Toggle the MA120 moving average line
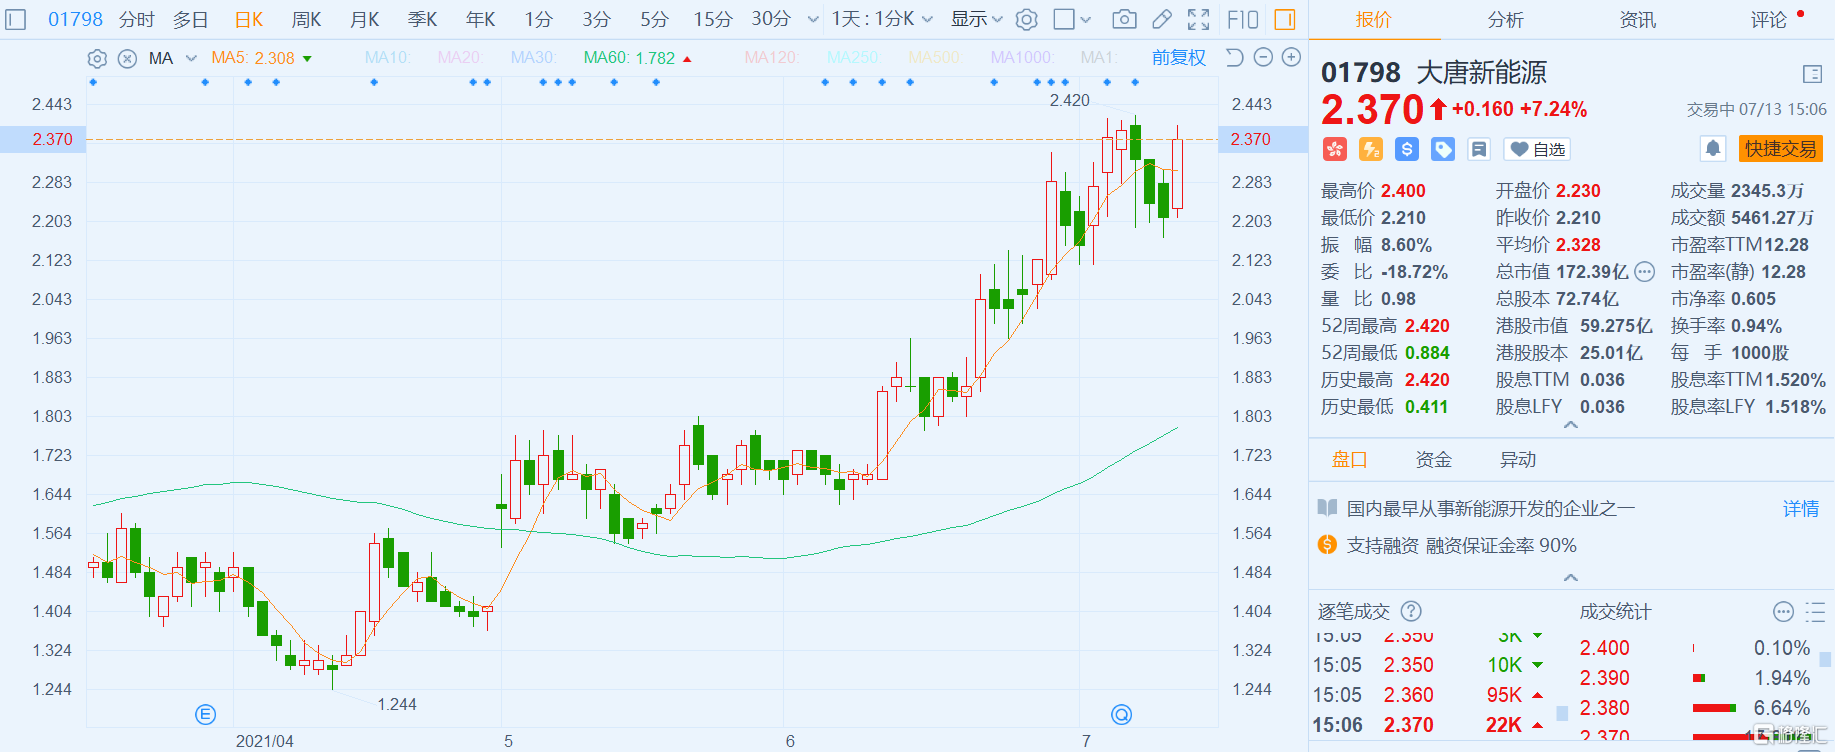Image resolution: width=1835 pixels, height=752 pixels. pyautogui.click(x=772, y=58)
